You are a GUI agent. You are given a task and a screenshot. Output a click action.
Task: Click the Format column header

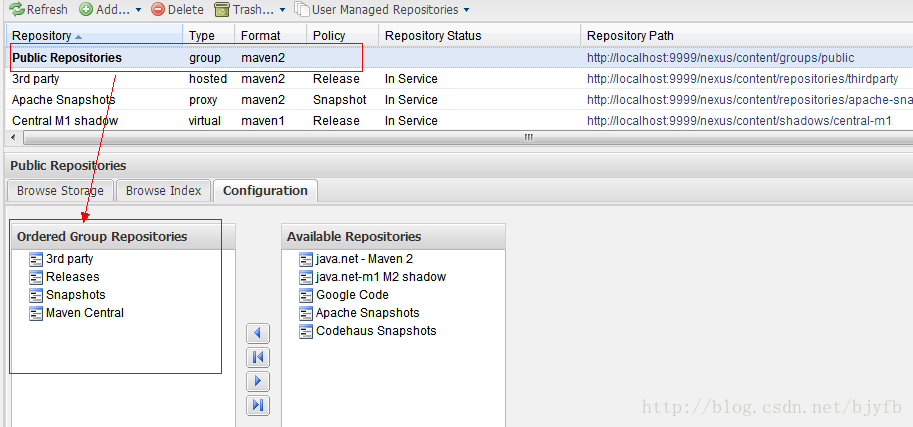tap(271, 36)
